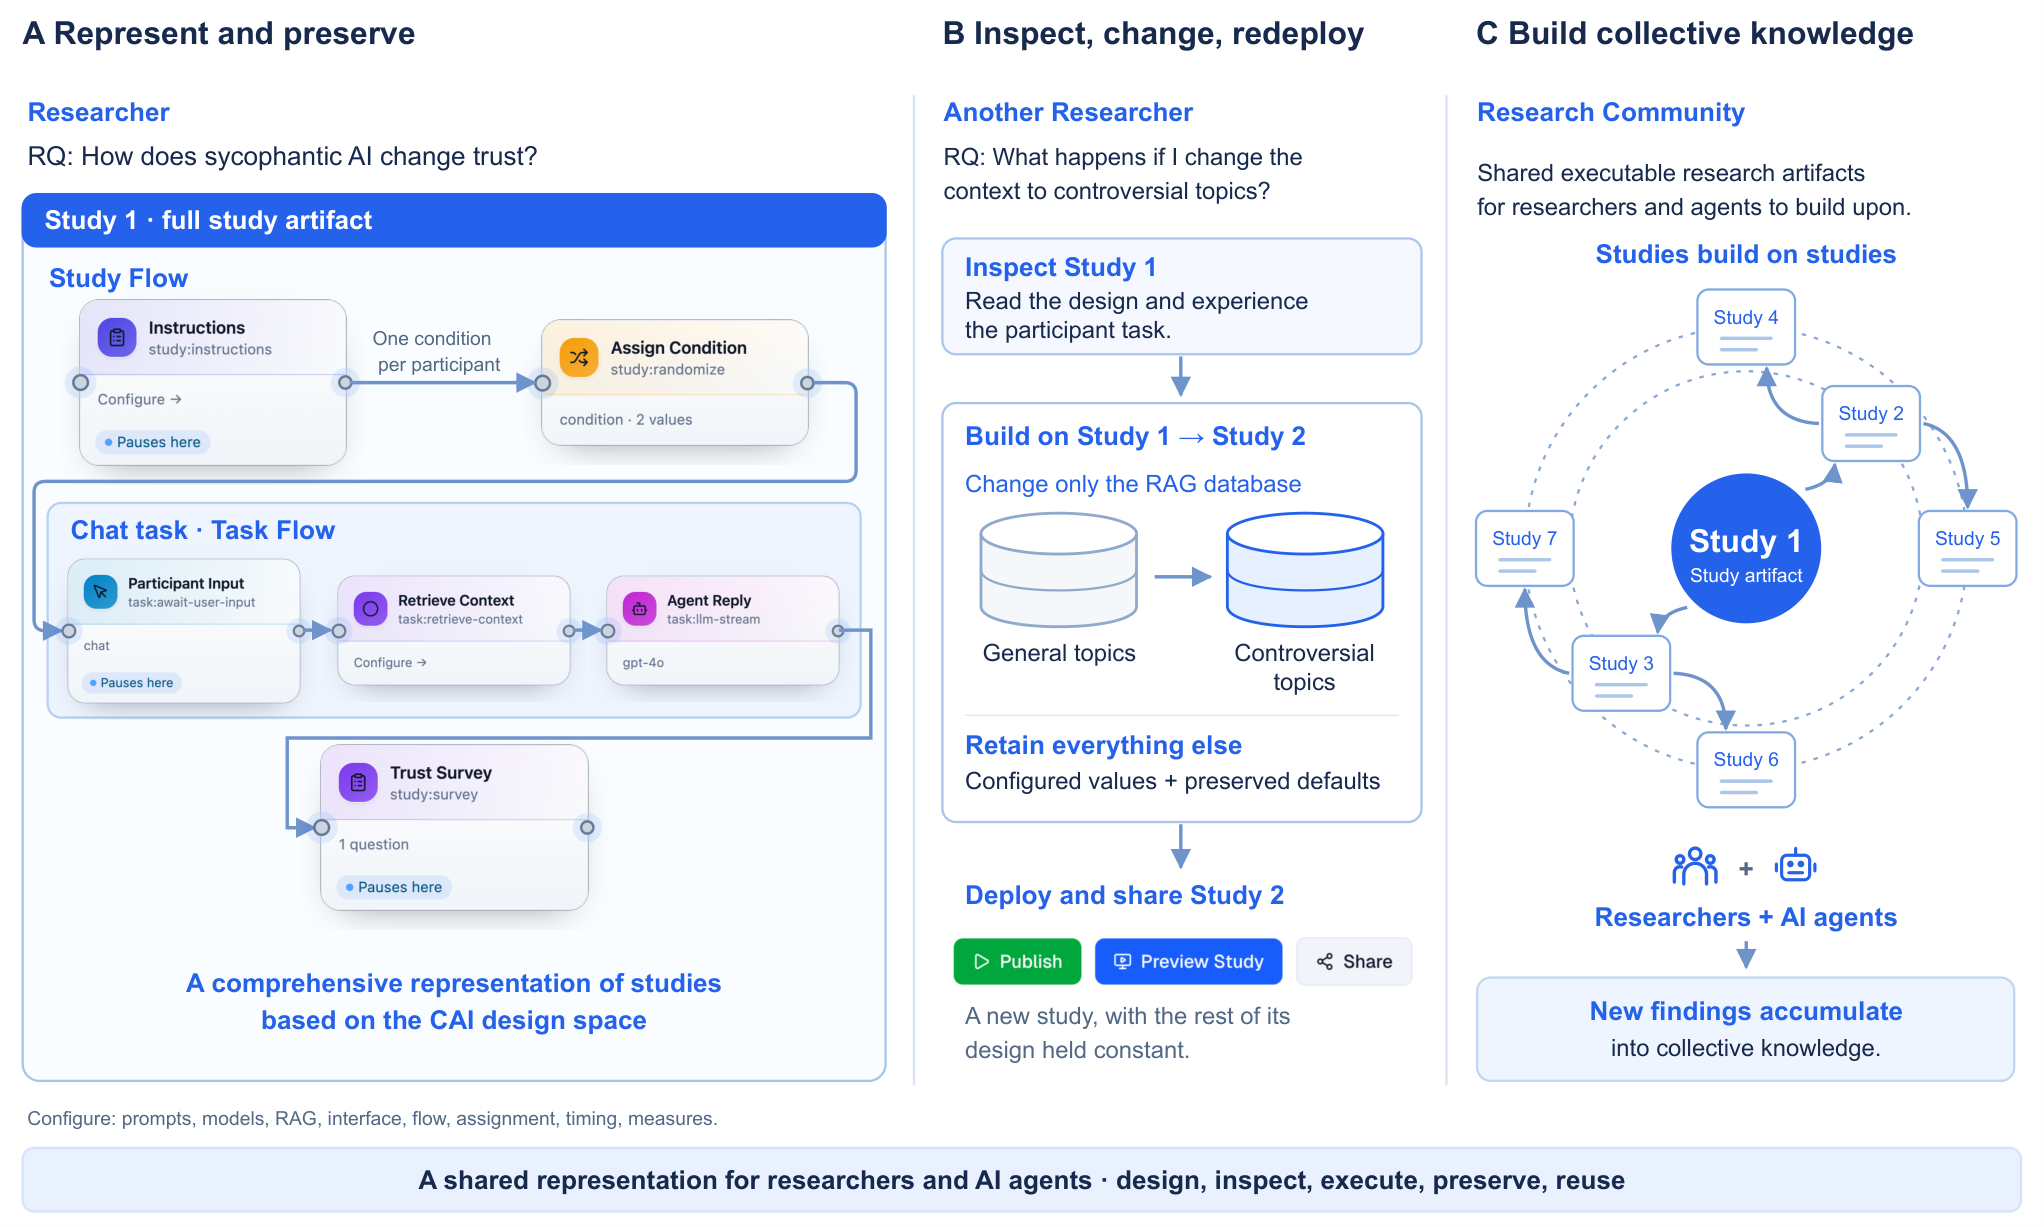Select the Study 5 card
This screenshot has width=2044, height=1227.
click(1967, 548)
